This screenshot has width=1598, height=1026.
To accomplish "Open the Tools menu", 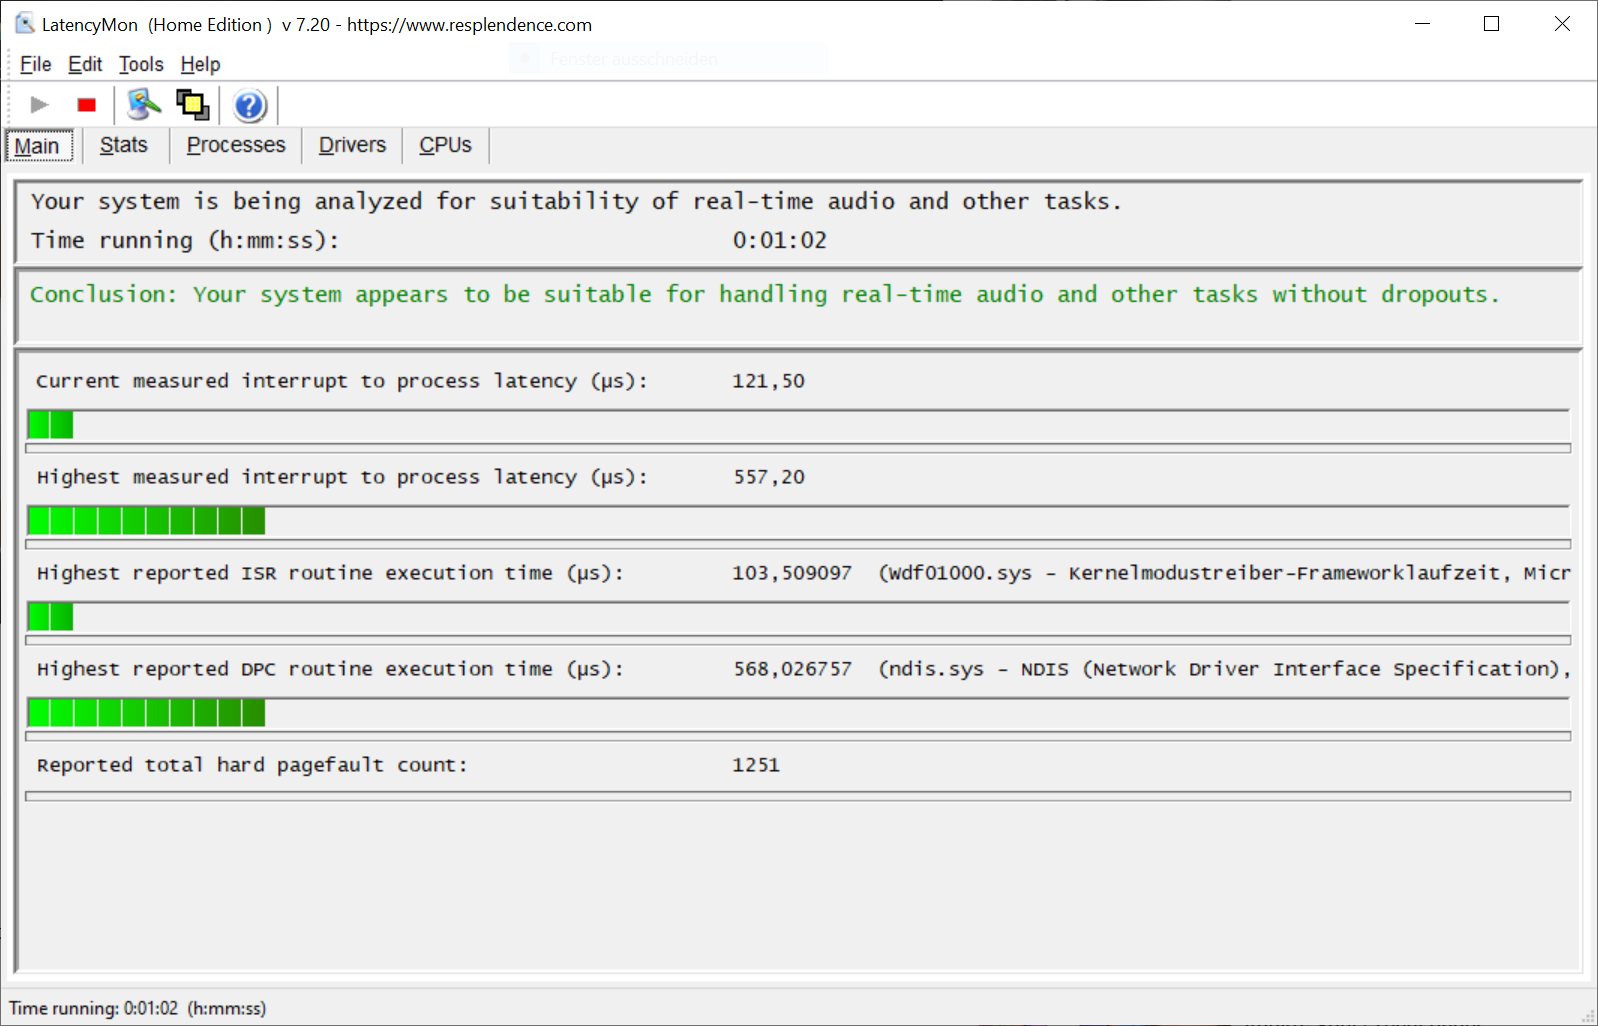I will click(x=141, y=64).
